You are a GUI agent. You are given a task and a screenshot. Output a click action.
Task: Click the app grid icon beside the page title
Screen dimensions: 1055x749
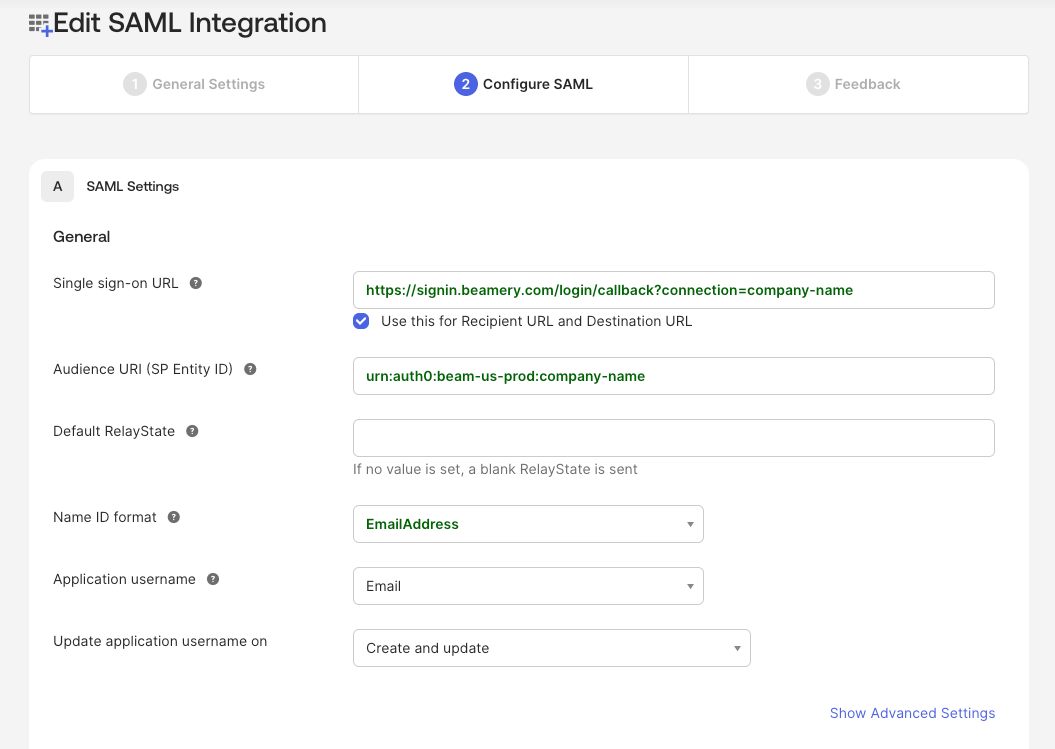(x=39, y=24)
